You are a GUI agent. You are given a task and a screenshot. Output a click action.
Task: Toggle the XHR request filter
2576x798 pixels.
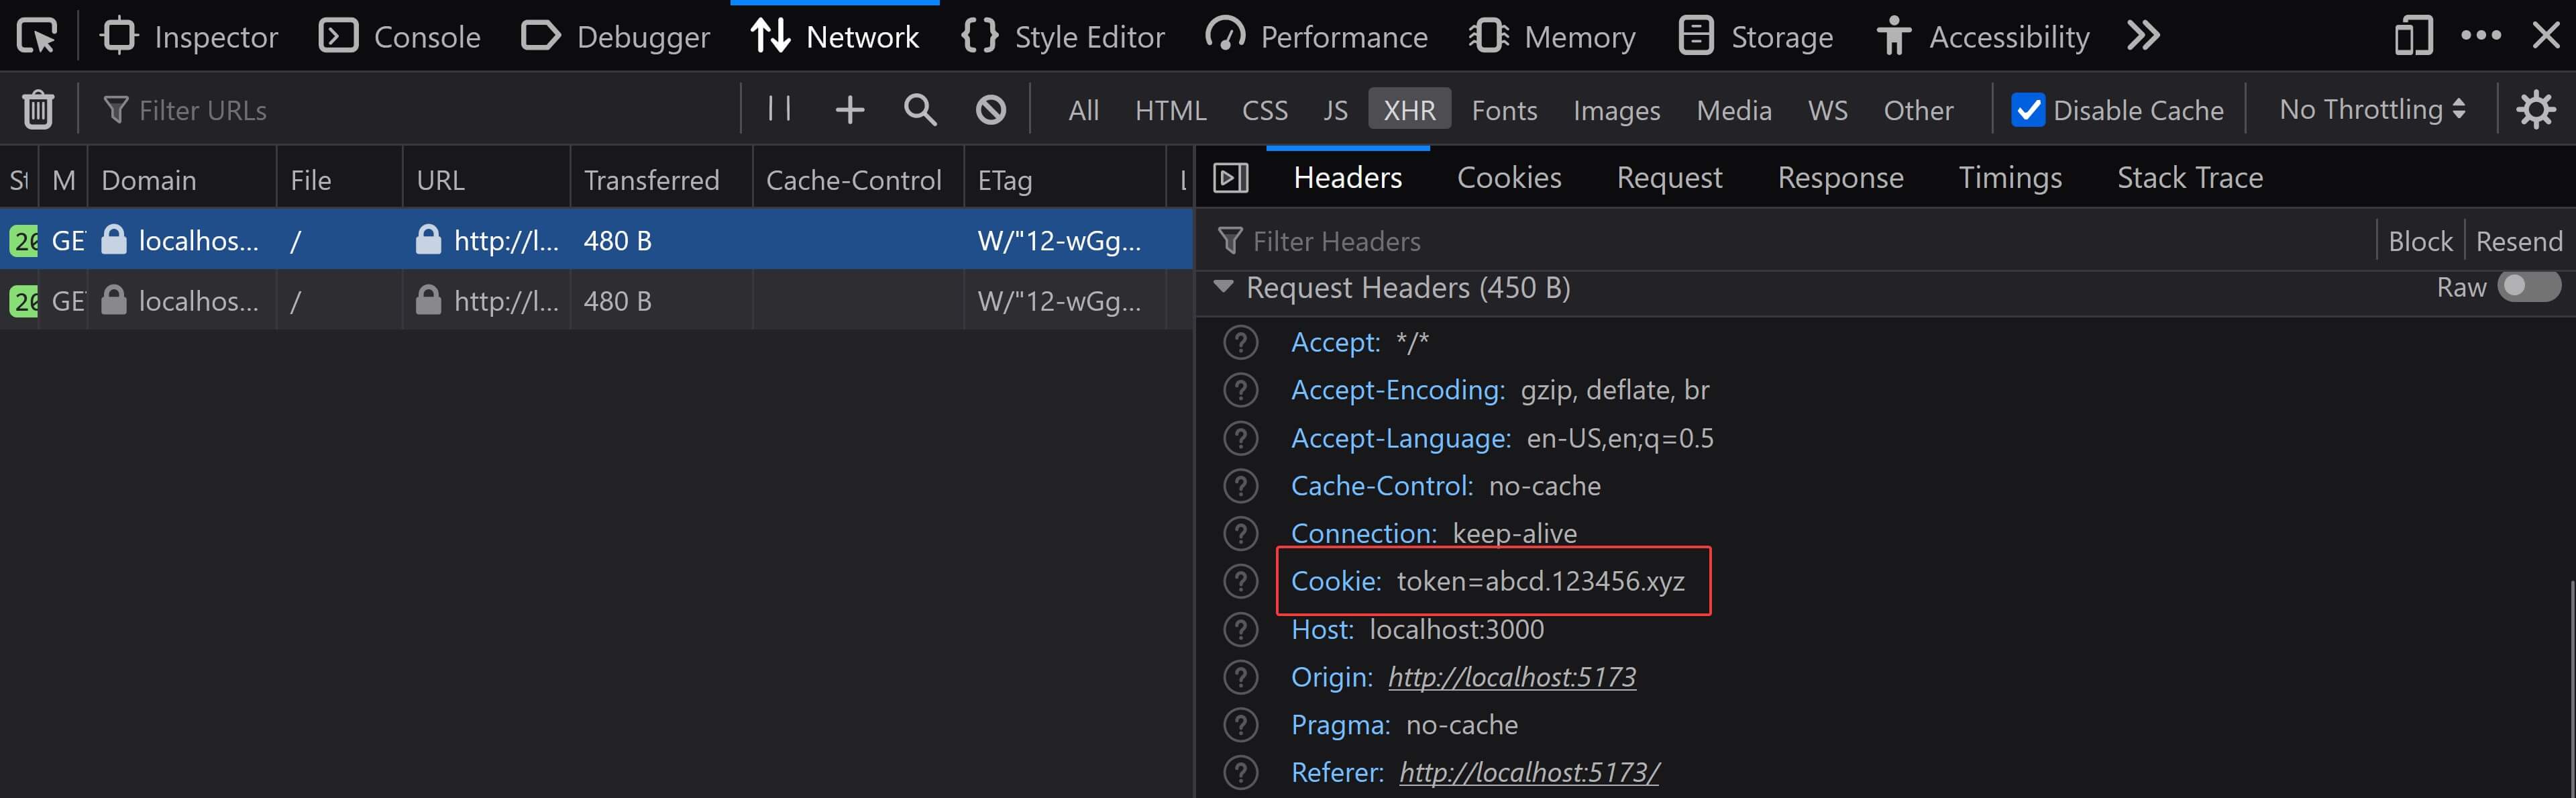(1409, 110)
